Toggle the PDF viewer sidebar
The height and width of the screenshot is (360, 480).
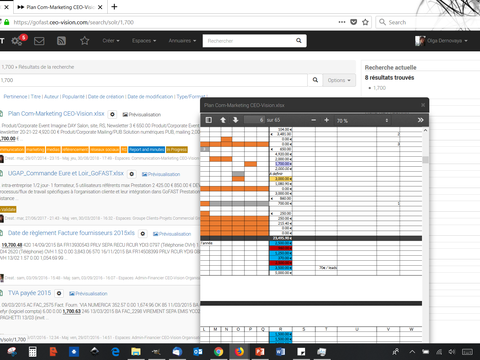pos(209,120)
